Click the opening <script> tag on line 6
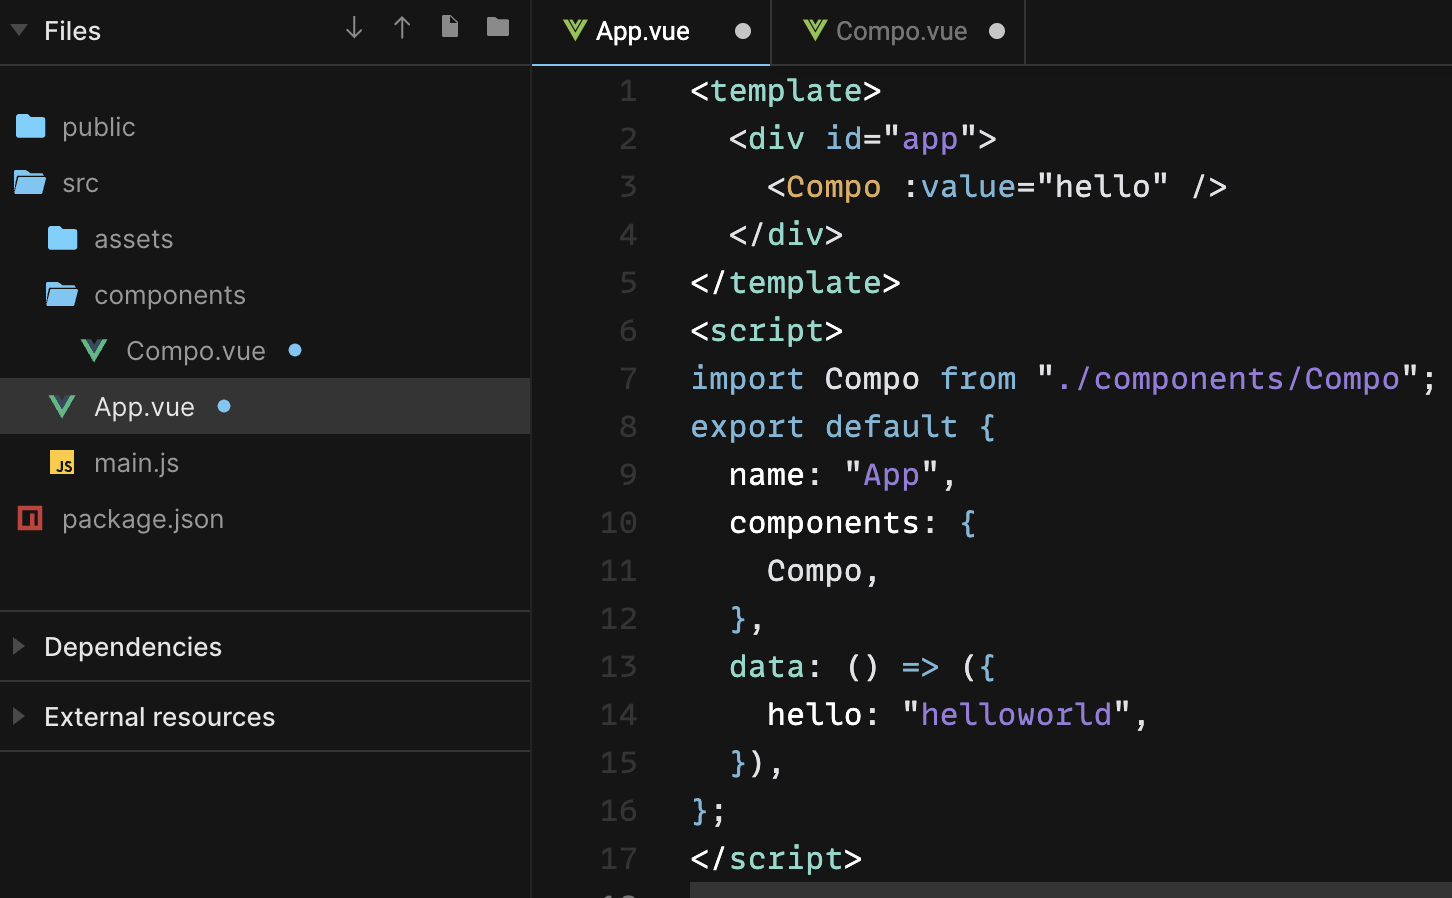Viewport: 1452px width, 898px height. pos(766,331)
